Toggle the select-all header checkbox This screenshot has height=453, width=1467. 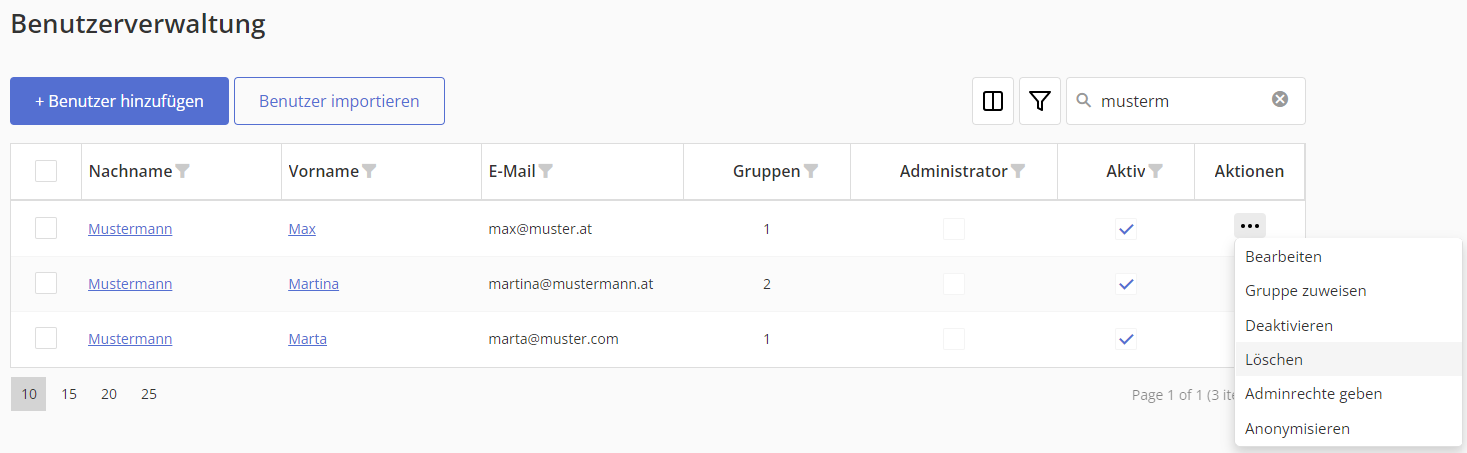coord(46,171)
